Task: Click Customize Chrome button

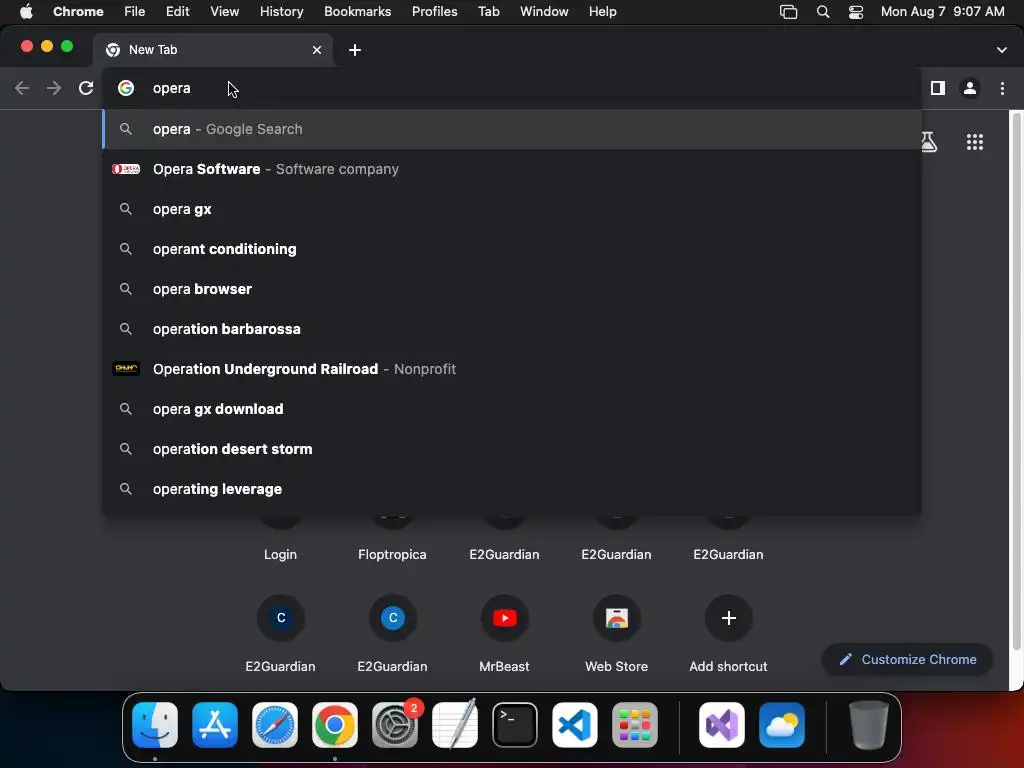Action: click(907, 660)
